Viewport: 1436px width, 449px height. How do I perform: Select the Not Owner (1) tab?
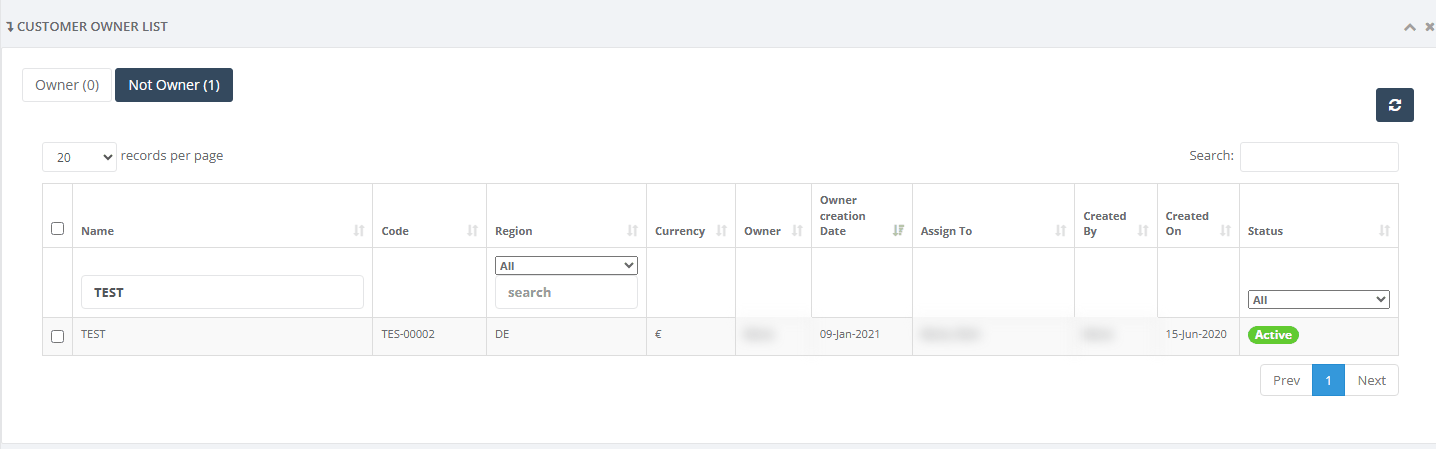[x=174, y=85]
